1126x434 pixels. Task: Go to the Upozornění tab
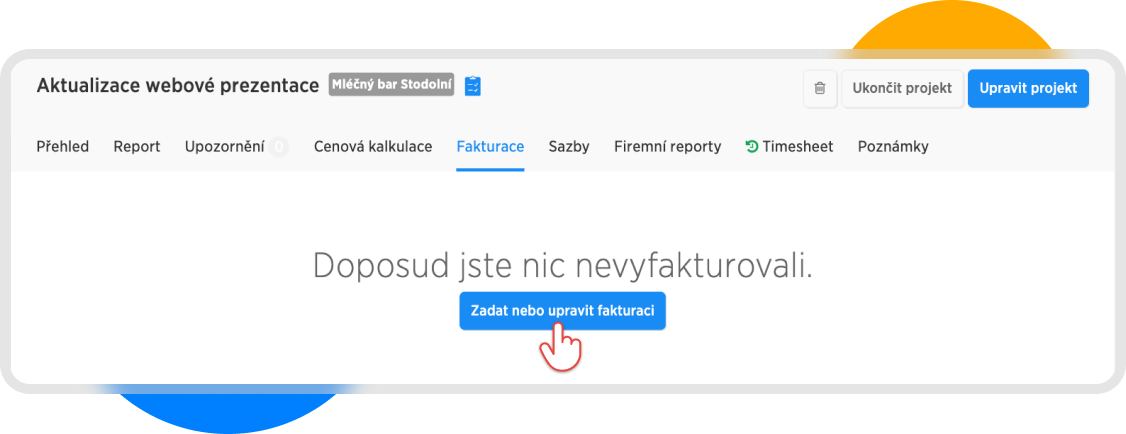[x=224, y=147]
